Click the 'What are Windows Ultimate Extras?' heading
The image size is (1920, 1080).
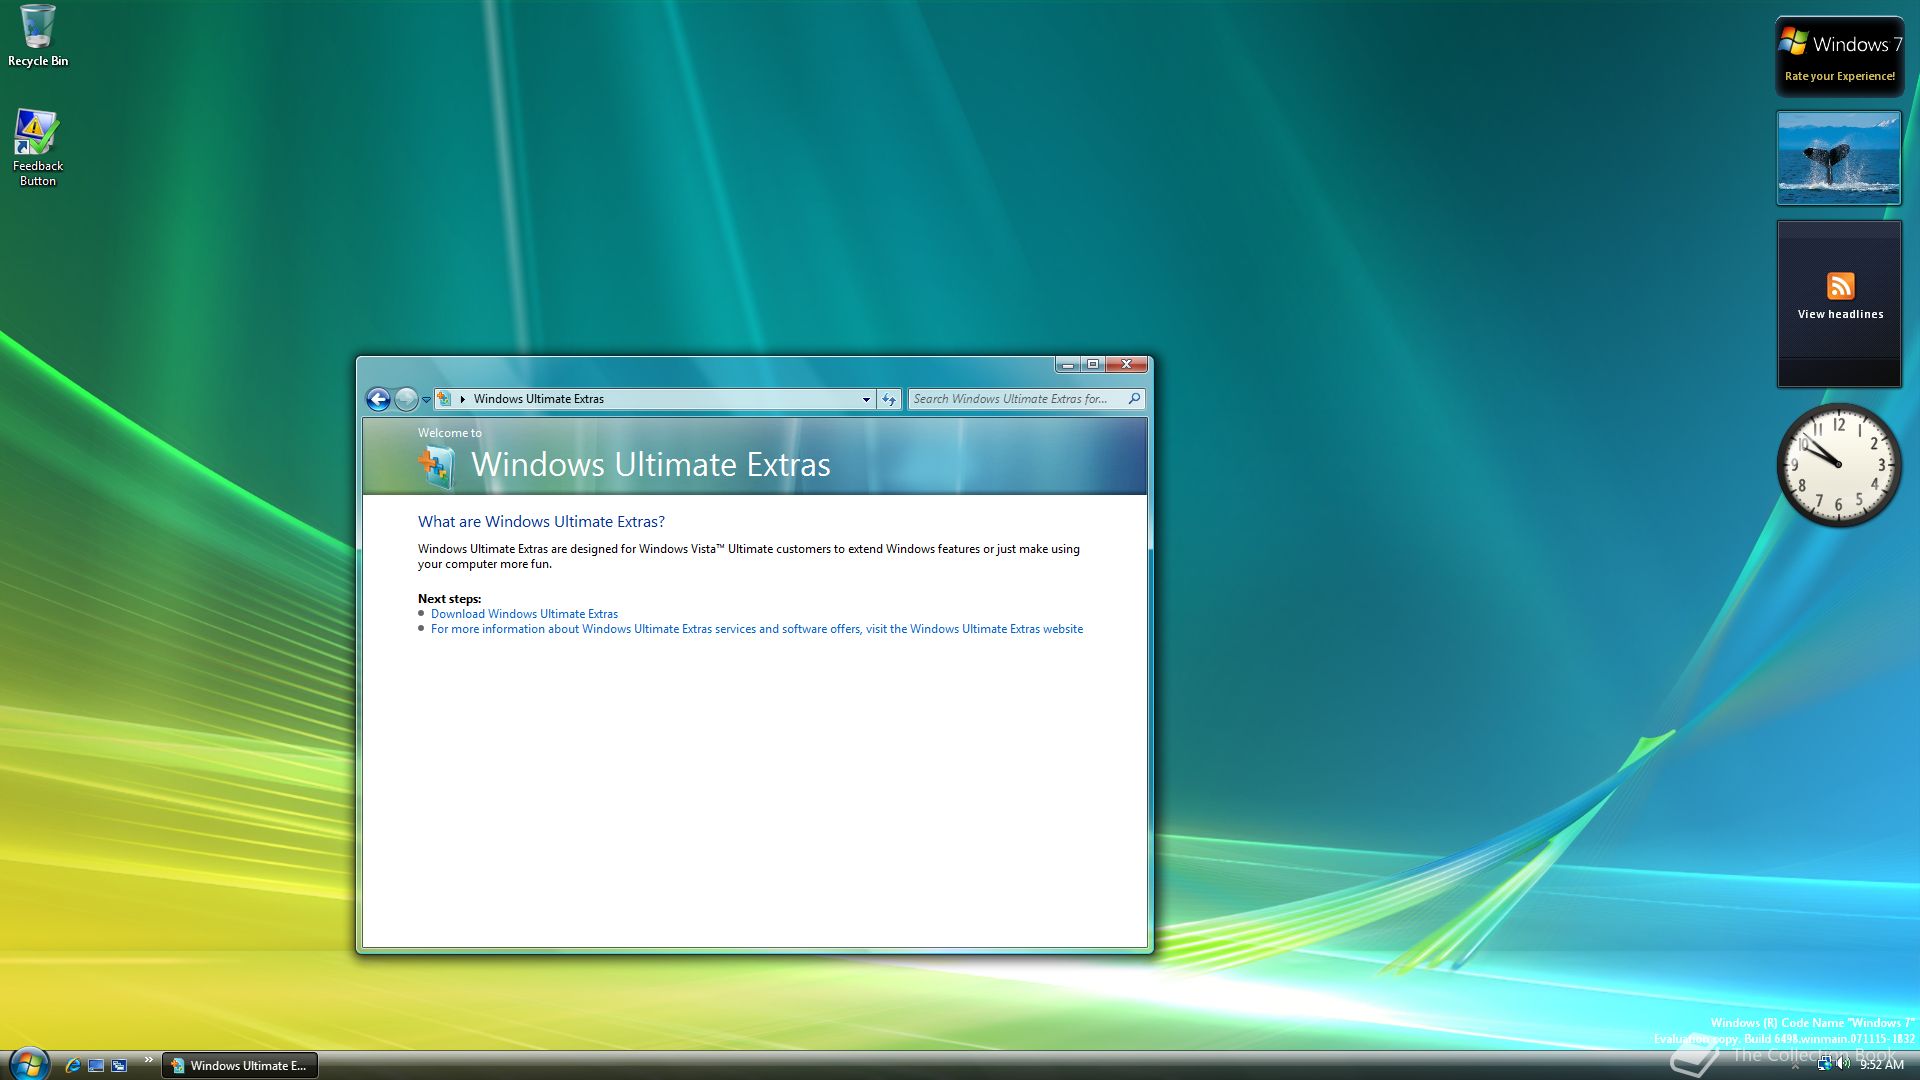coord(541,521)
